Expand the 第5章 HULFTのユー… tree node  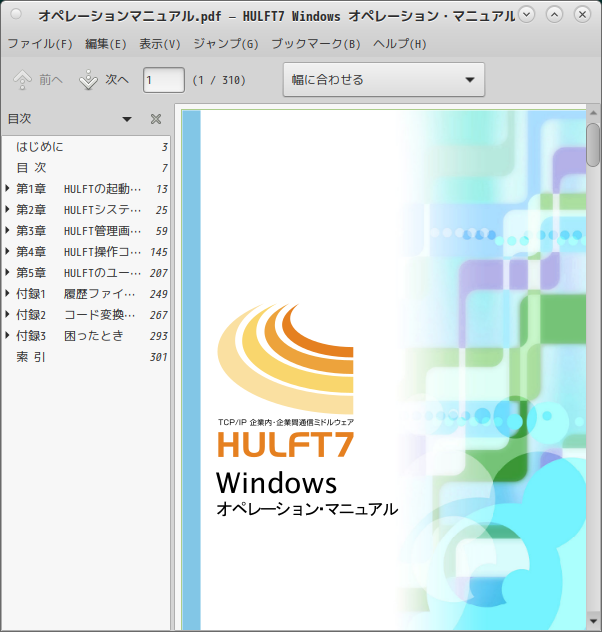pyautogui.click(x=7, y=272)
